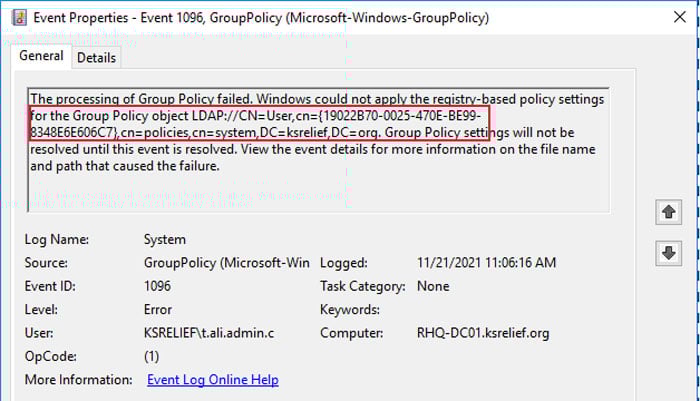This screenshot has width=700, height=401.
Task: Select the Logged timestamp 11/21/2021 11:06:16 AM
Action: coord(487,263)
